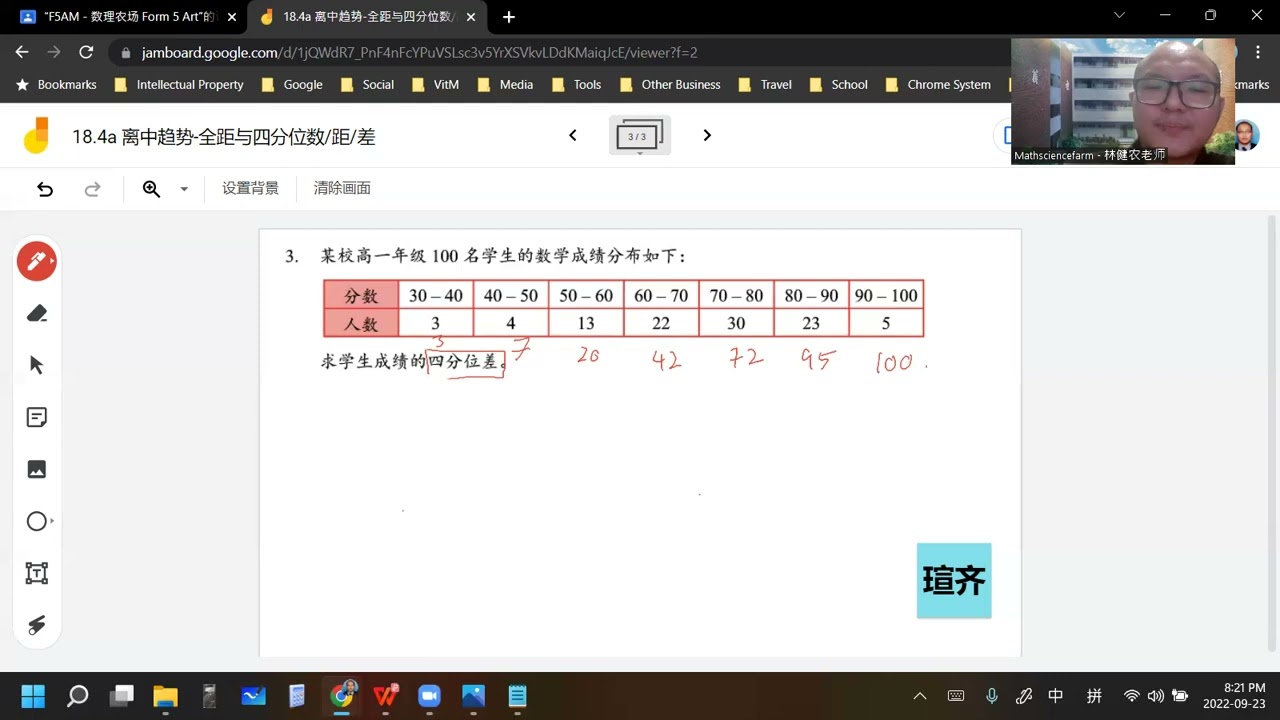This screenshot has height=720, width=1280.
Task: Open the Google account avatar
Action: [1246, 135]
